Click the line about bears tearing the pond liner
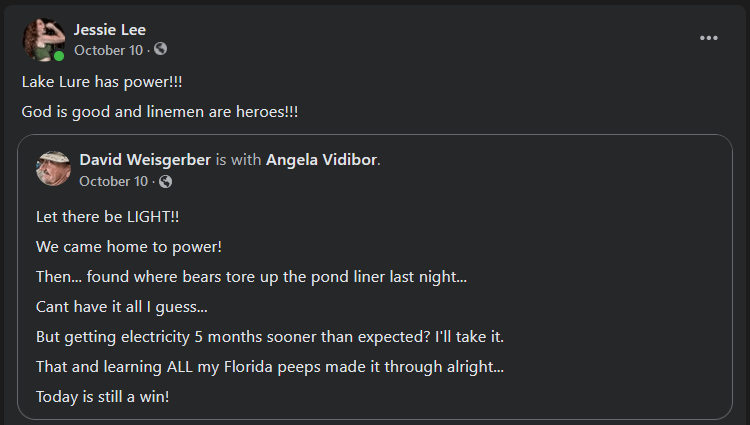 click(251, 276)
